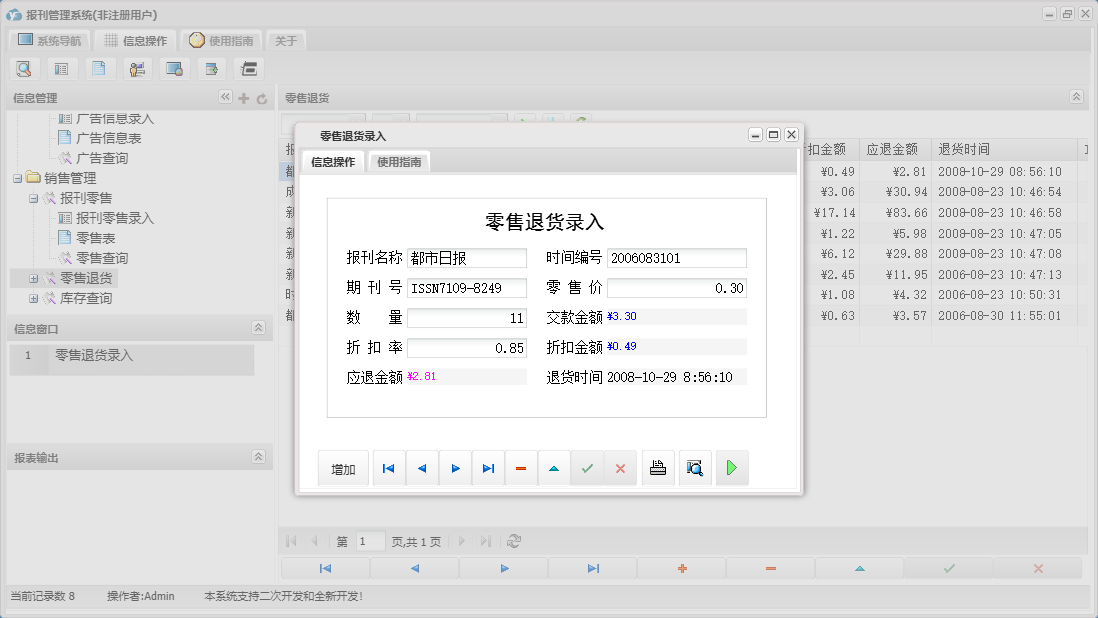
Task: Click the print preview icon in the dialog
Action: 695,467
